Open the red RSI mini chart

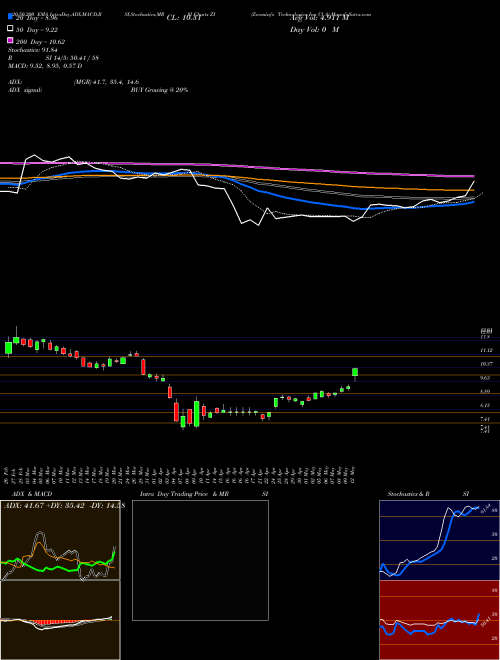439,620
